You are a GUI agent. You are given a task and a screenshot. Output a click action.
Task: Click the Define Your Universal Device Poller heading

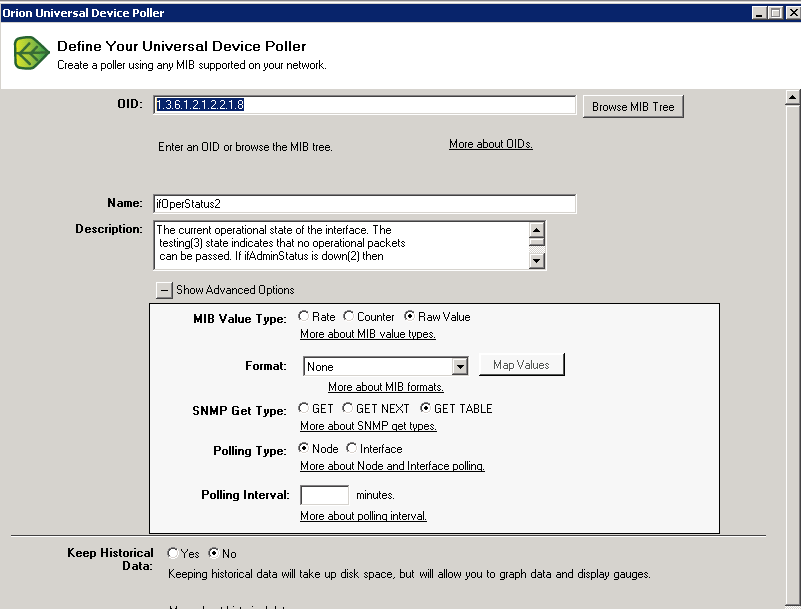(x=182, y=46)
